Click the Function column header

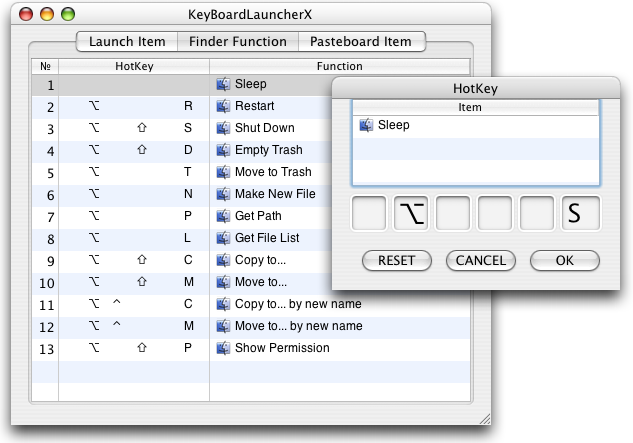click(x=340, y=66)
